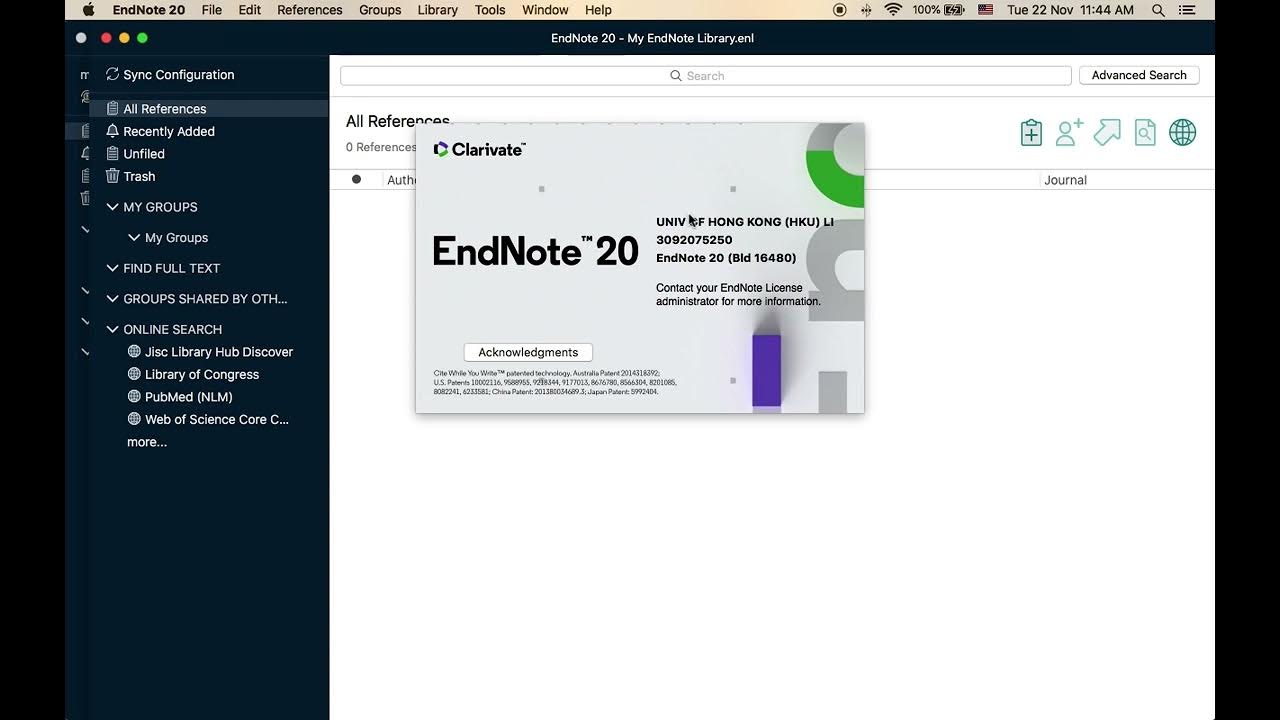Viewport: 1280px width, 720px height.
Task: Click the New Reference toolbar icon
Action: [x=1031, y=132]
